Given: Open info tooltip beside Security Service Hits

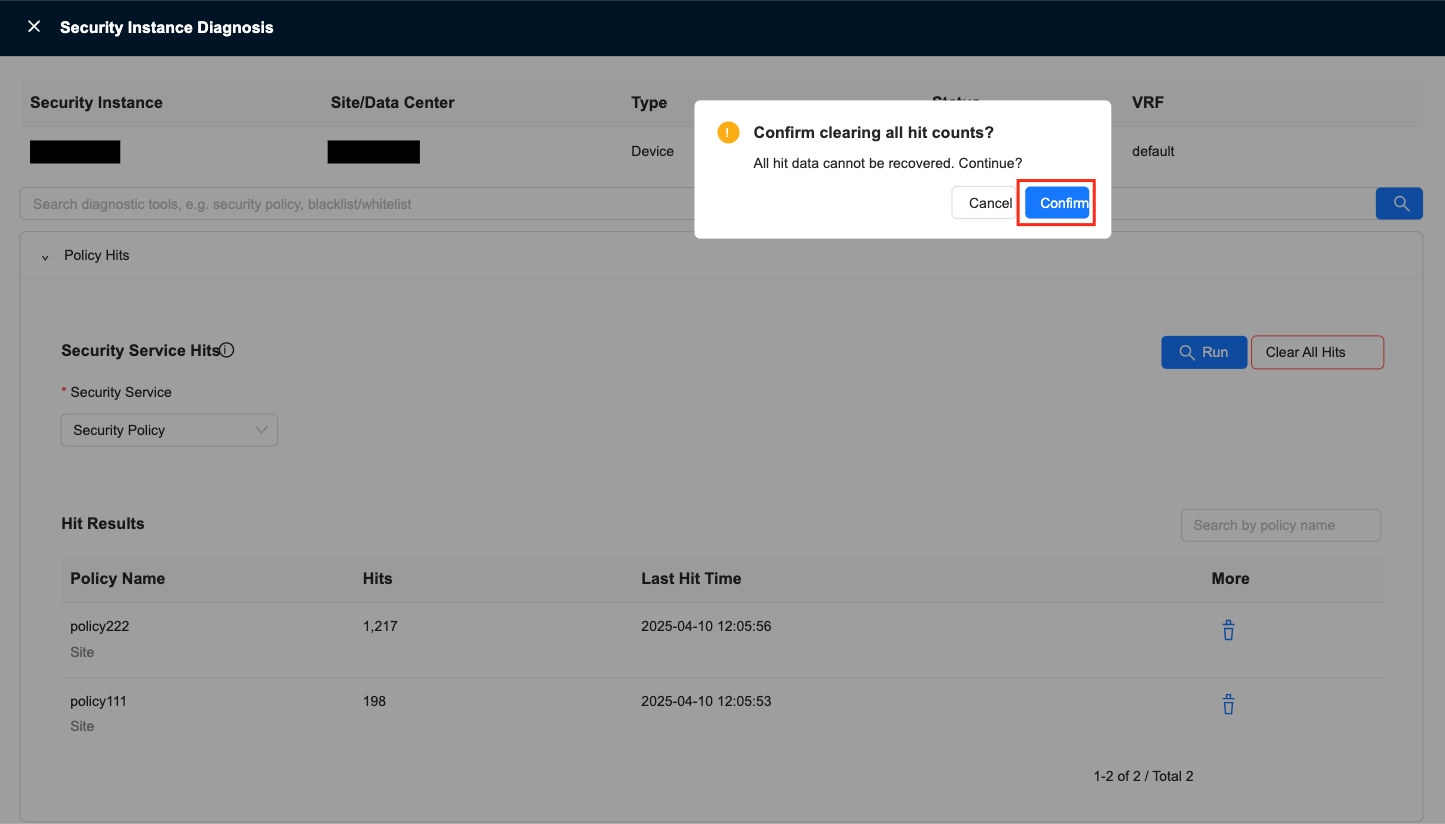Looking at the screenshot, I should [x=227, y=350].
